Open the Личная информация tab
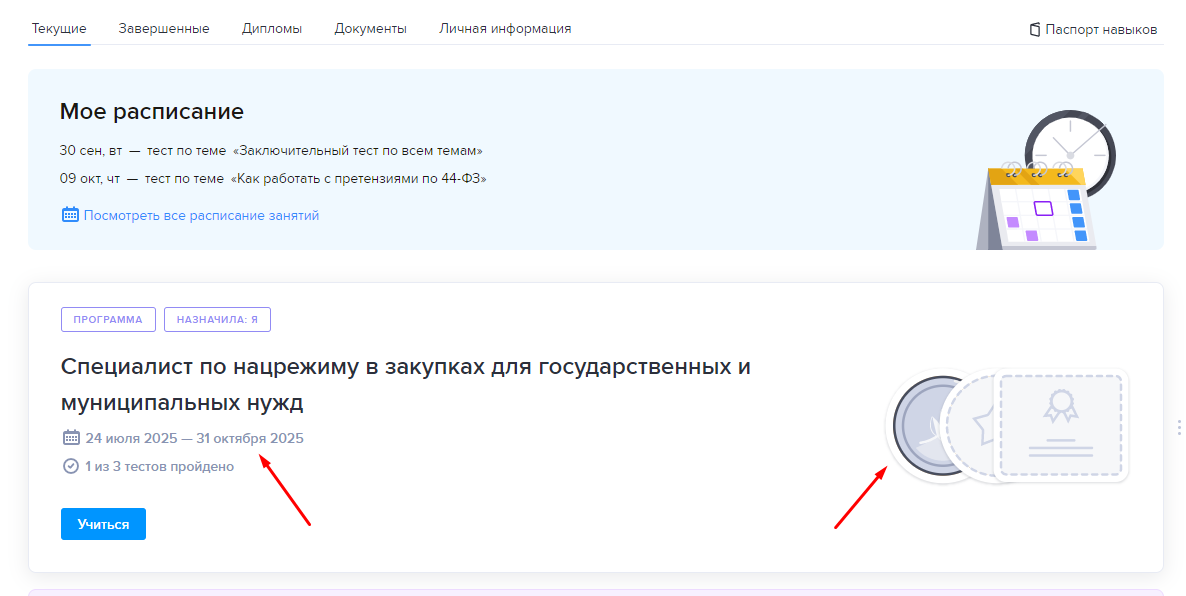The image size is (1186, 596). pyautogui.click(x=505, y=29)
